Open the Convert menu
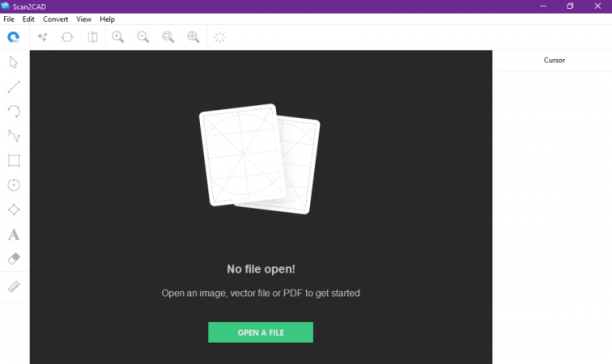This screenshot has height=364, width=612. (x=55, y=19)
